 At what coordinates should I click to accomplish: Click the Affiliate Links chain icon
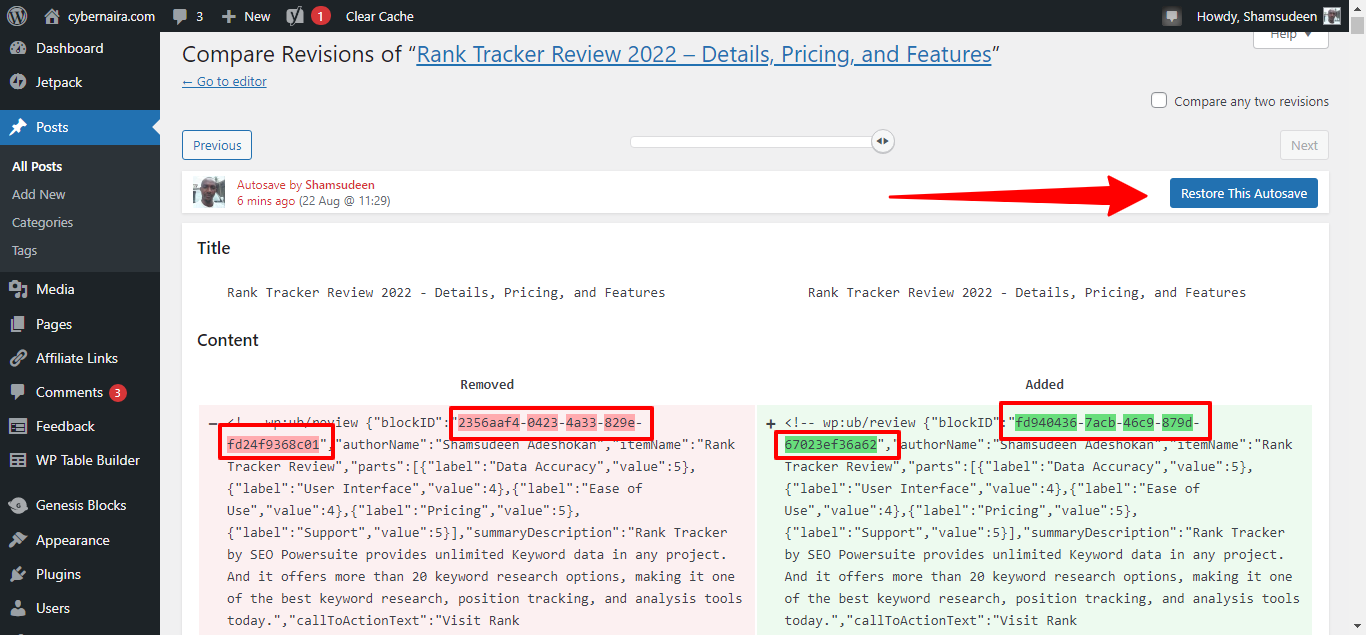click(x=18, y=358)
